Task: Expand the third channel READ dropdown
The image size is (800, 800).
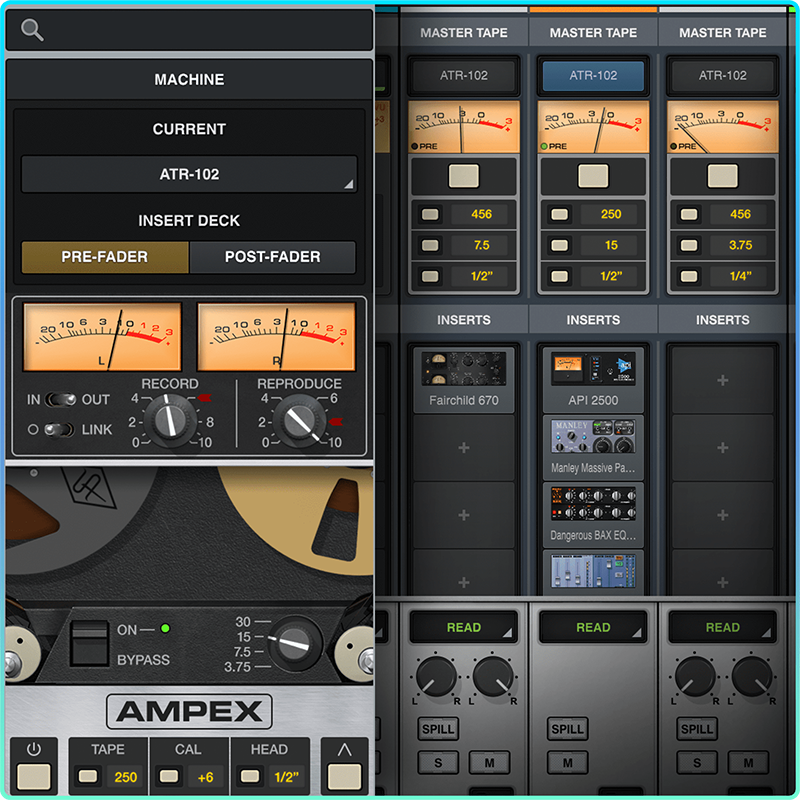Action: (x=722, y=627)
